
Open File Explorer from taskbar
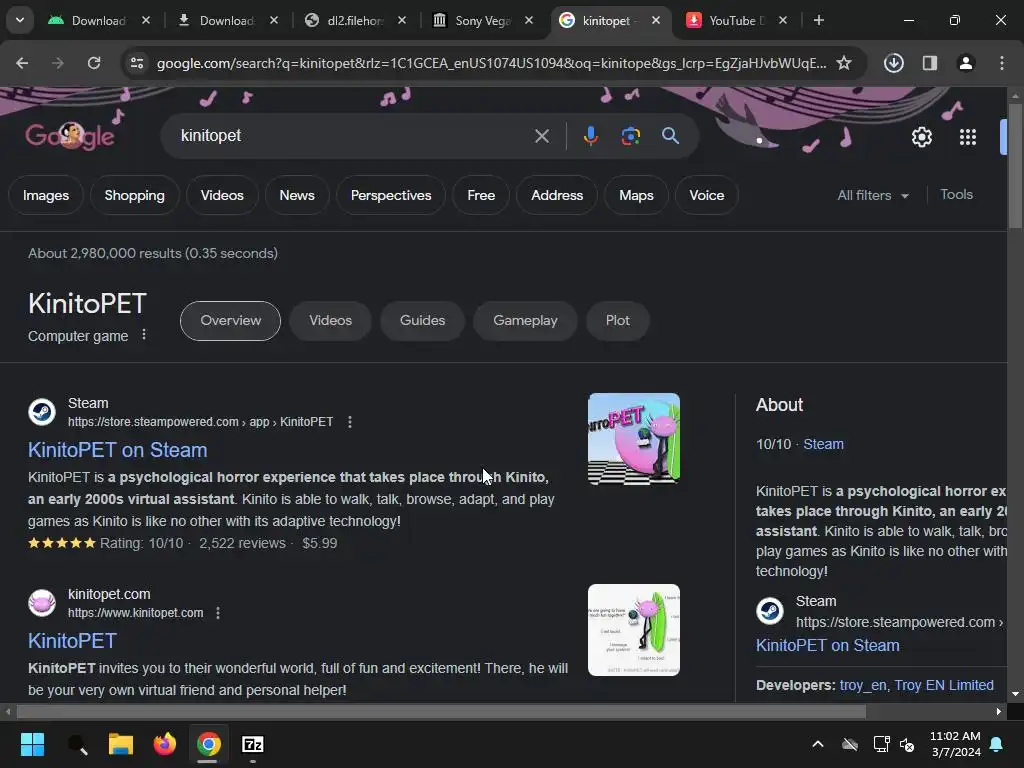coord(120,744)
